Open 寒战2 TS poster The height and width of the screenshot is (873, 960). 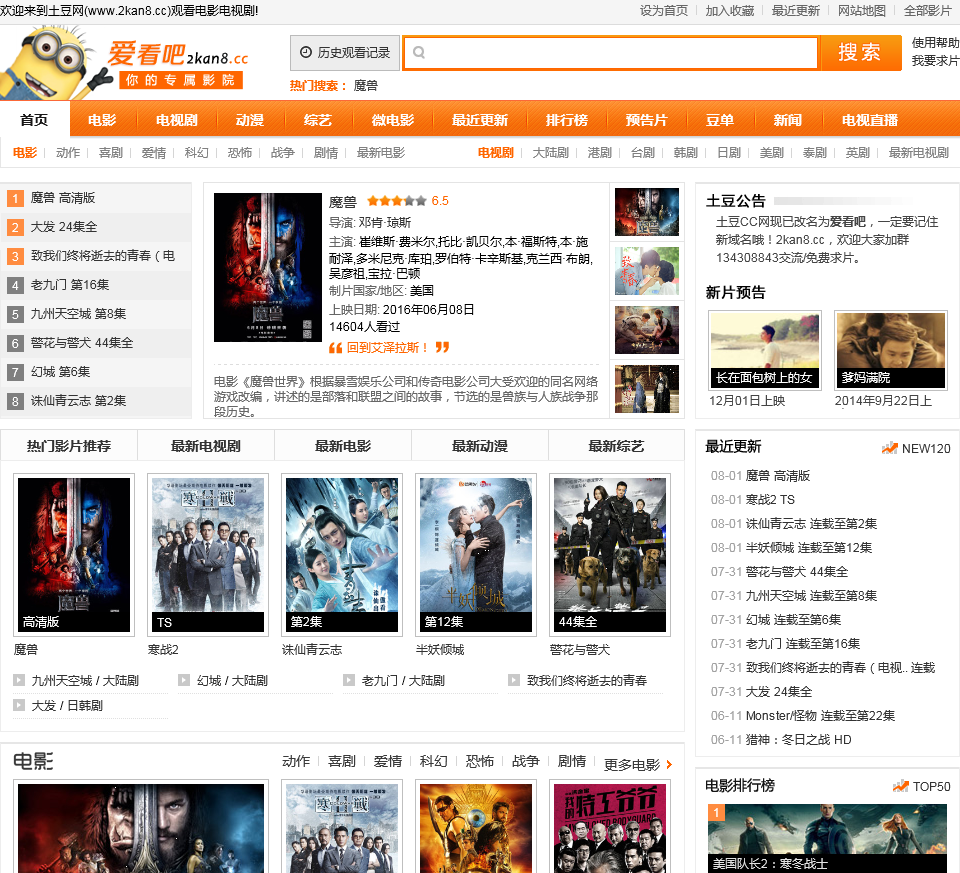208,555
